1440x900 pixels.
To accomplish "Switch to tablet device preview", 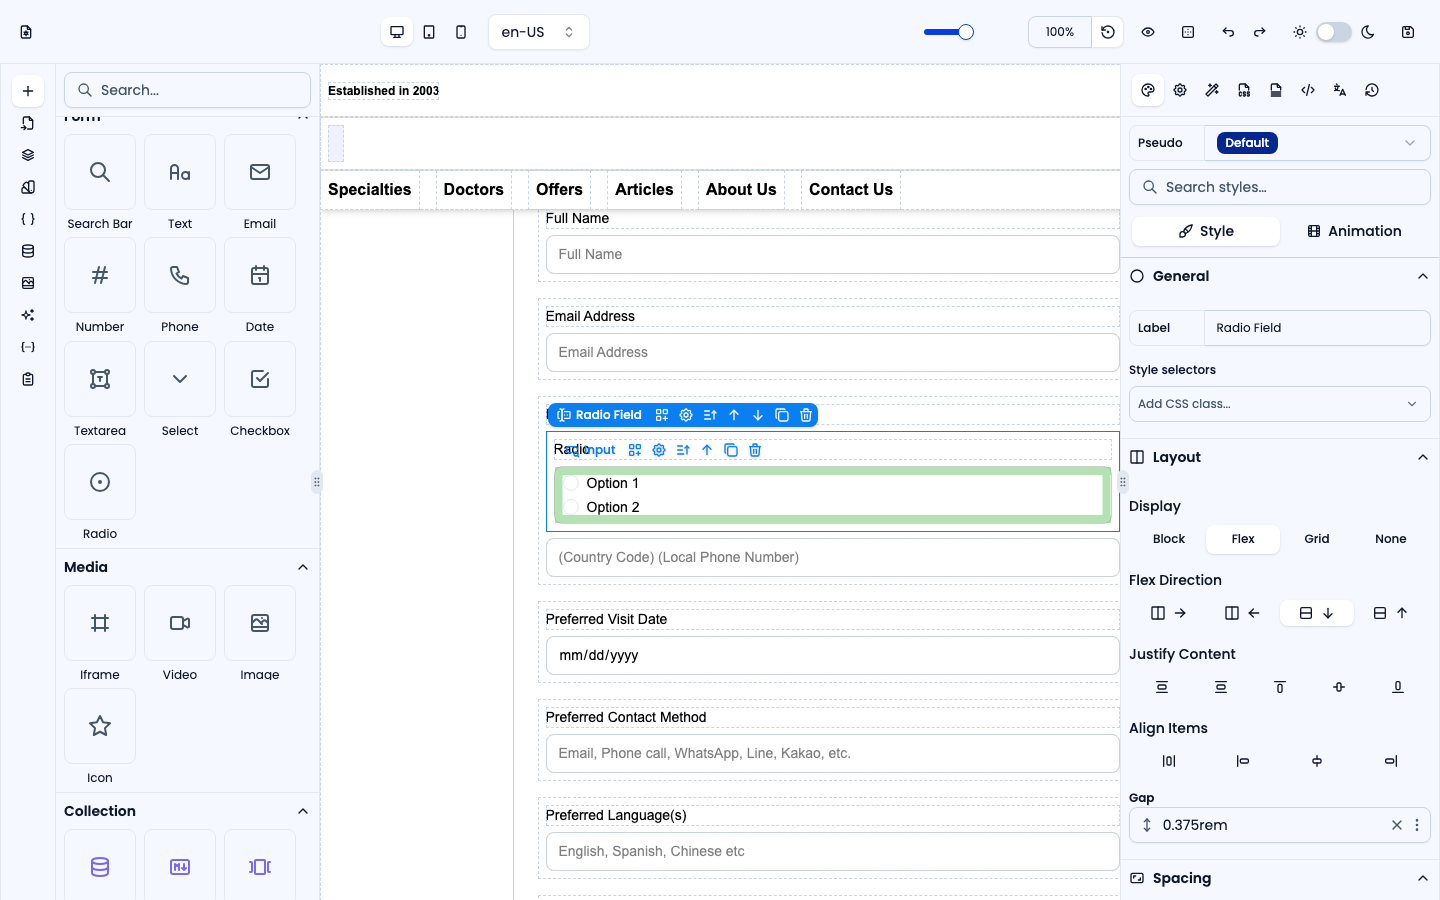I will [429, 32].
